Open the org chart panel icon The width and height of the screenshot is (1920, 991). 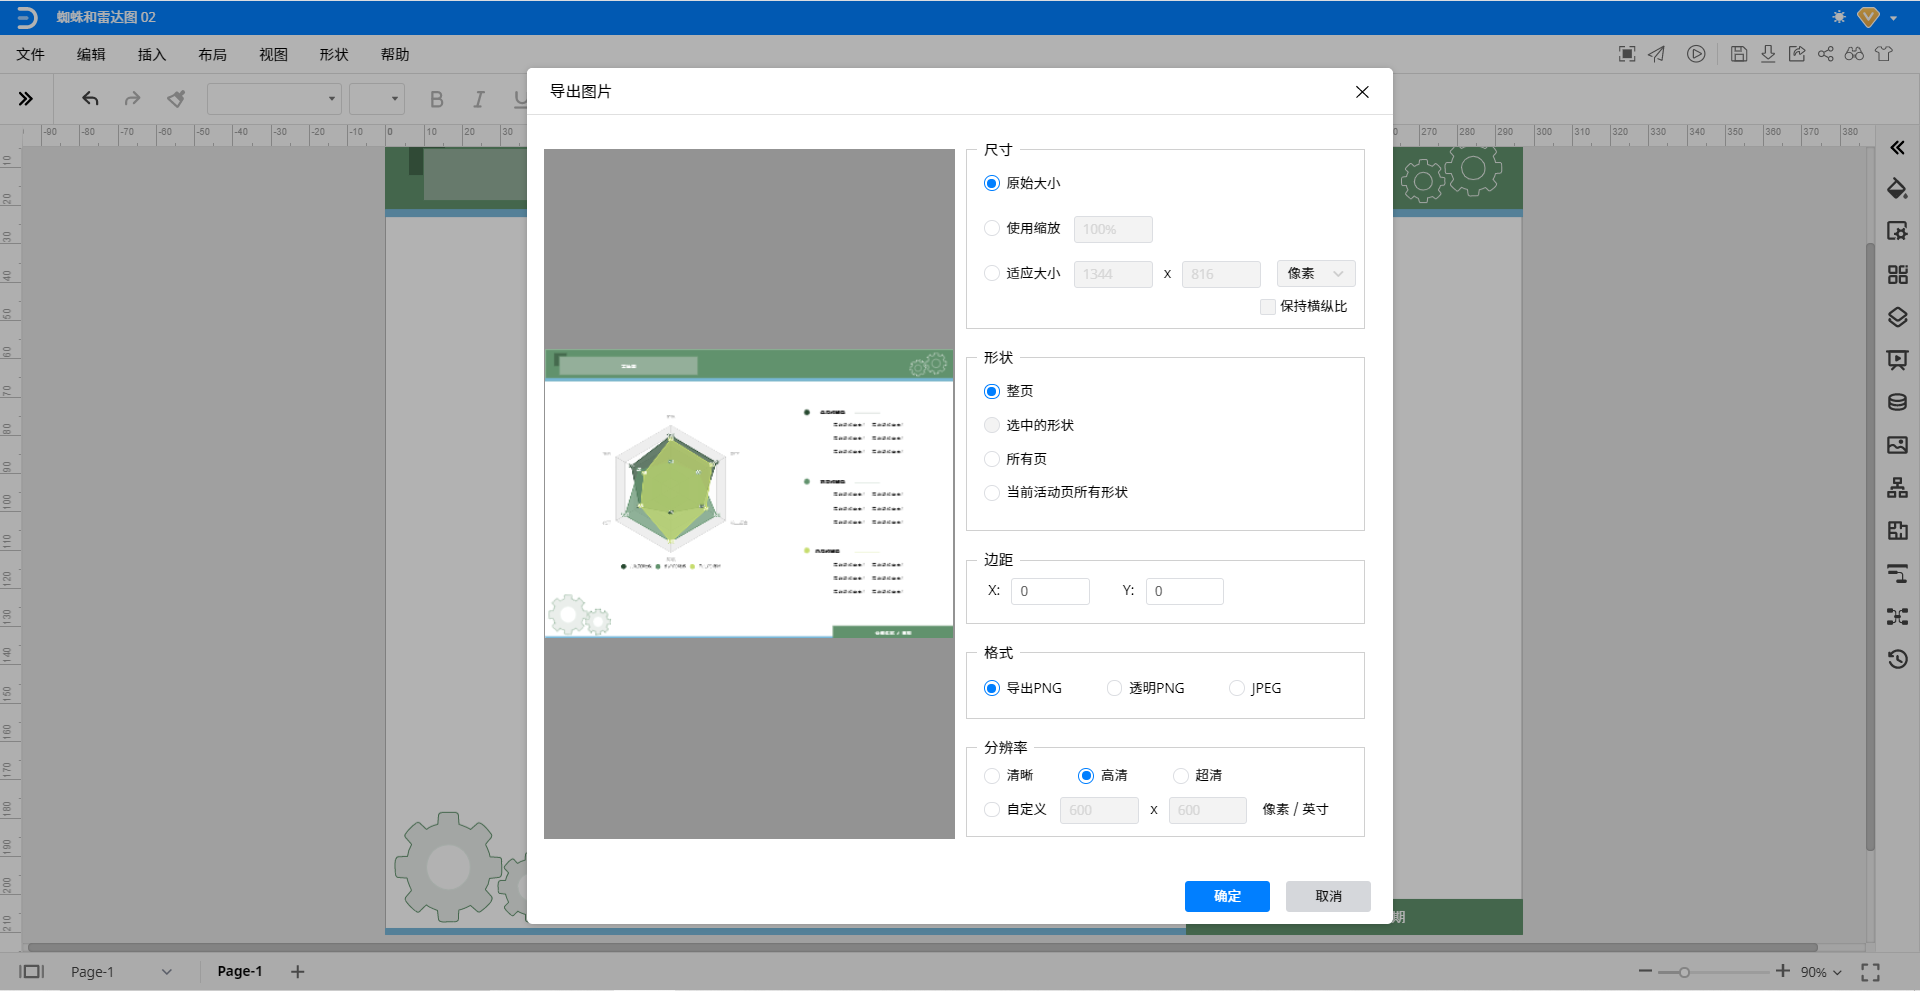[1897, 488]
